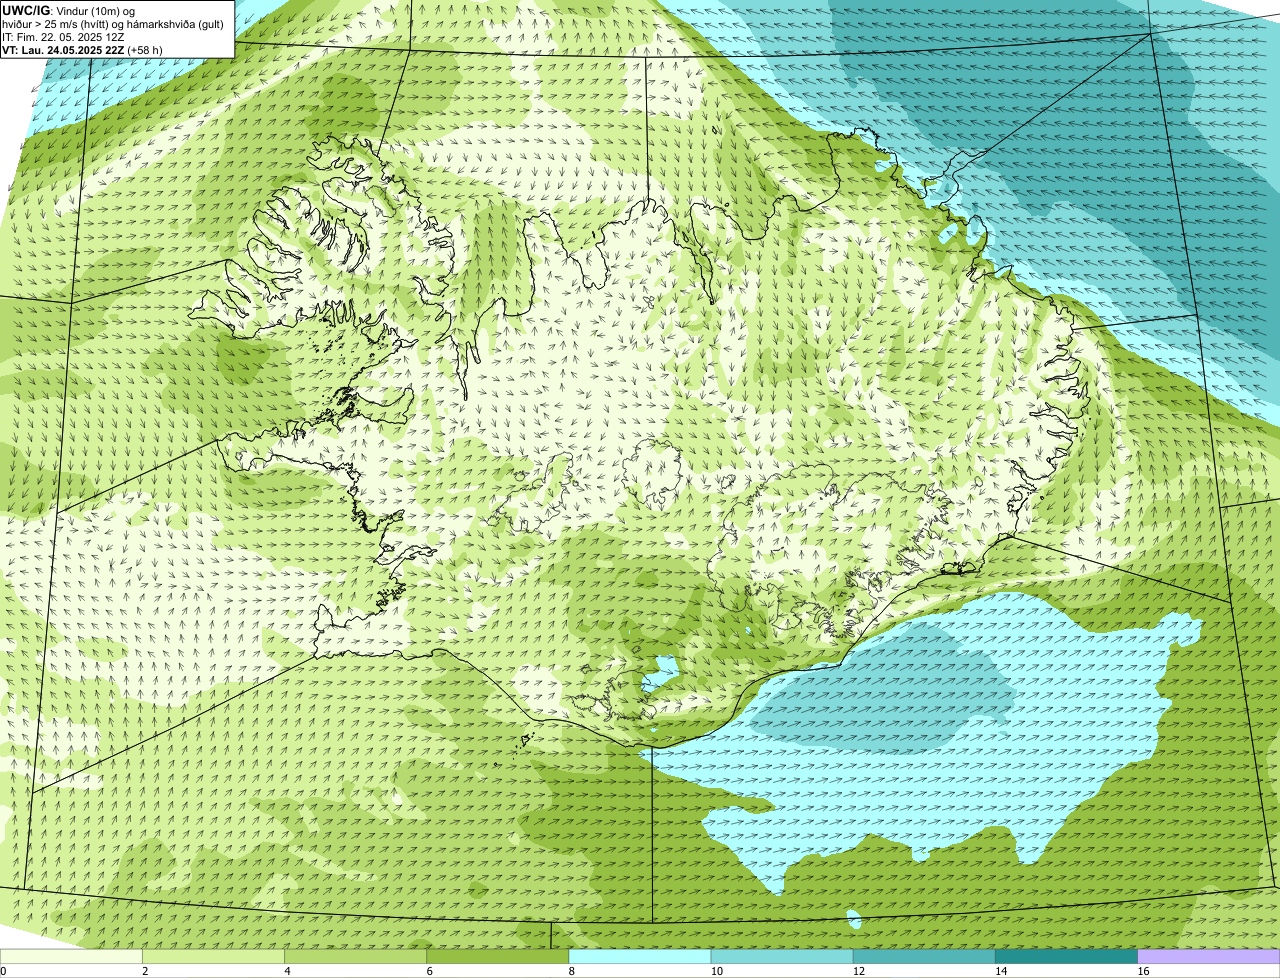Click the 4–6 m/s green legend swatch
The height and width of the screenshot is (978, 1280).
356,957
